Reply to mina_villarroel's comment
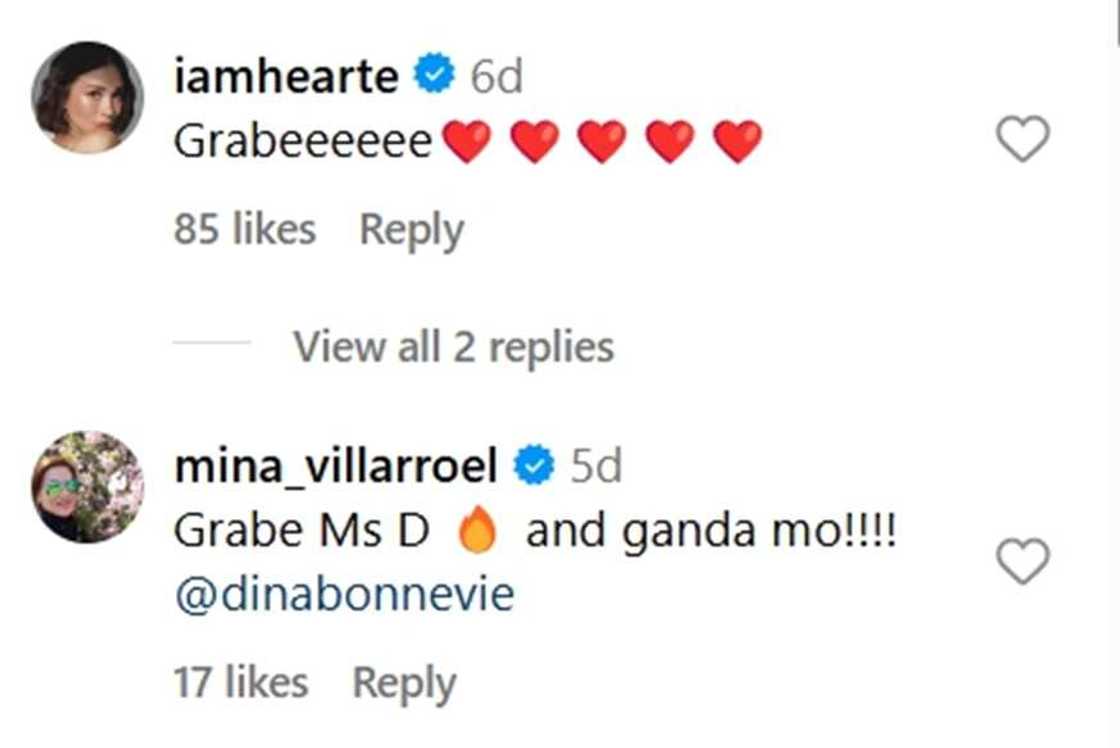The width and height of the screenshot is (1120, 748). click(404, 684)
